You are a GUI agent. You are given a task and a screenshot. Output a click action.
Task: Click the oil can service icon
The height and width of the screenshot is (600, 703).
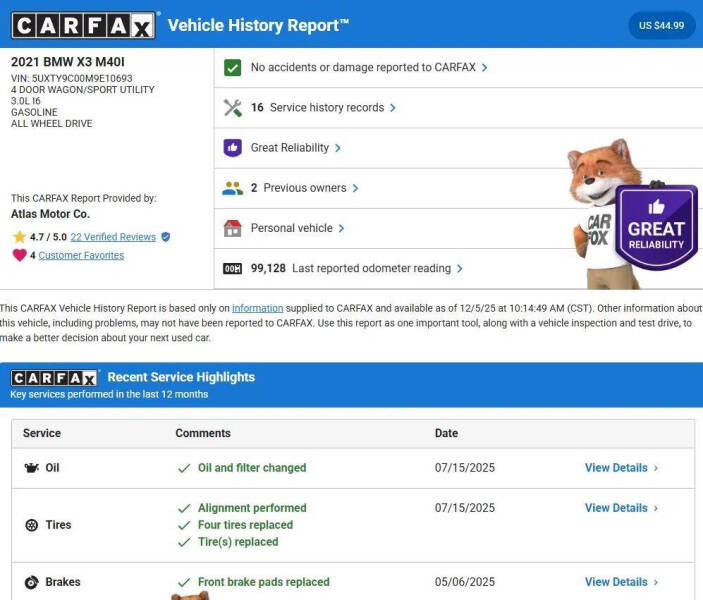[x=31, y=468]
